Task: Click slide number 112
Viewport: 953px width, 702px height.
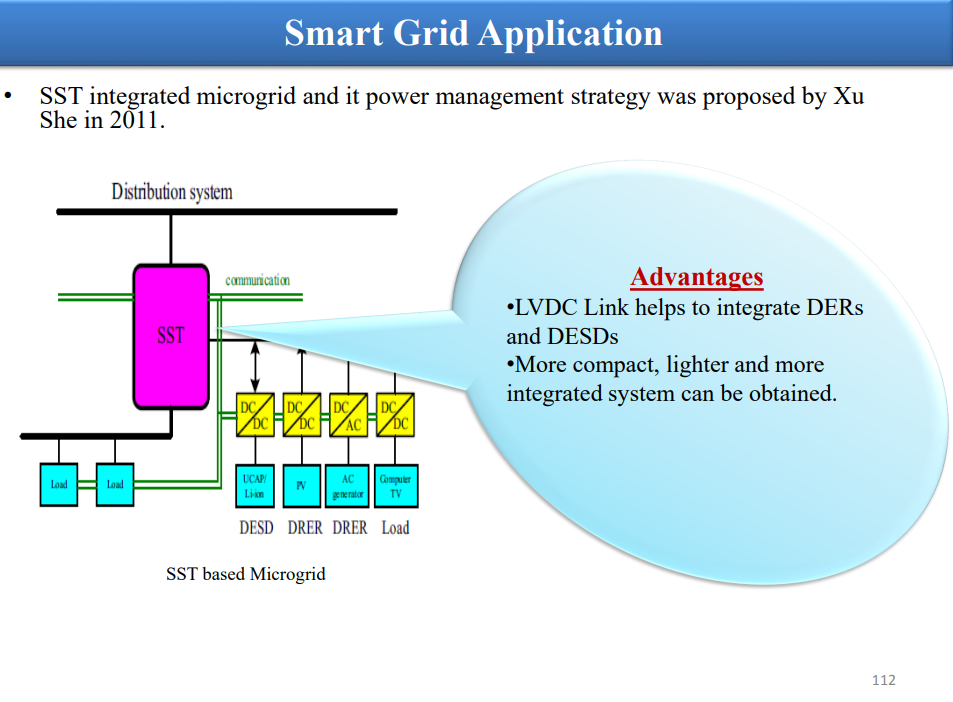Action: pos(884,680)
